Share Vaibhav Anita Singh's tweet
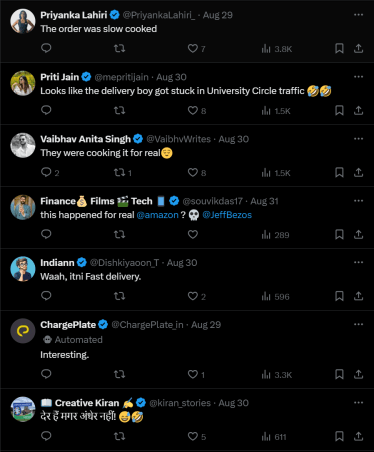 click(358, 172)
